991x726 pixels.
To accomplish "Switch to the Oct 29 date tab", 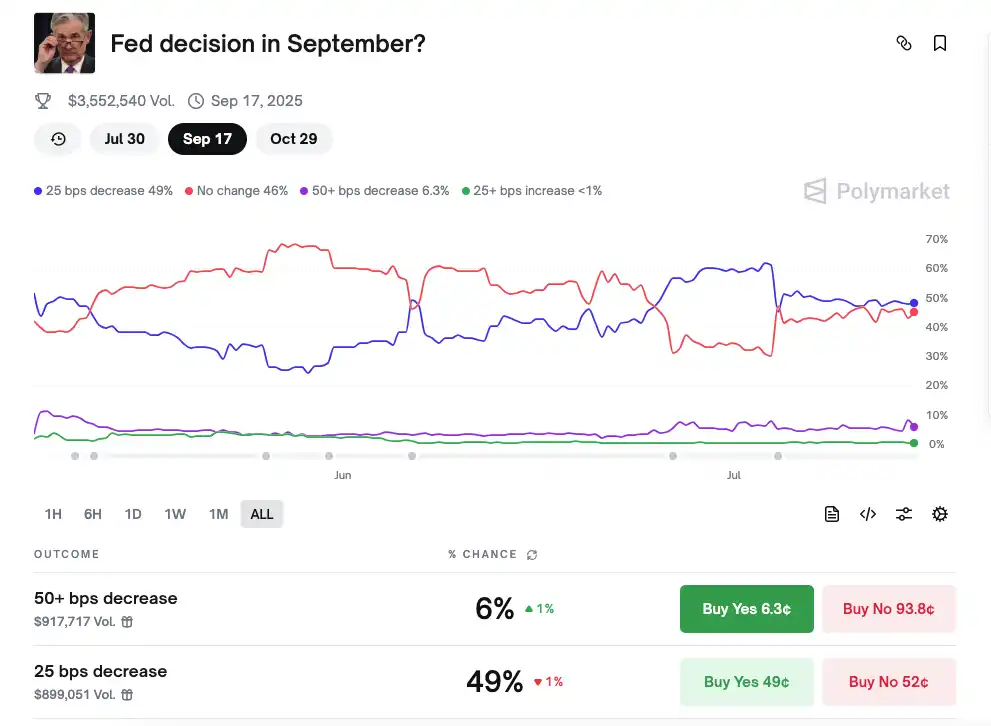I will pos(294,139).
